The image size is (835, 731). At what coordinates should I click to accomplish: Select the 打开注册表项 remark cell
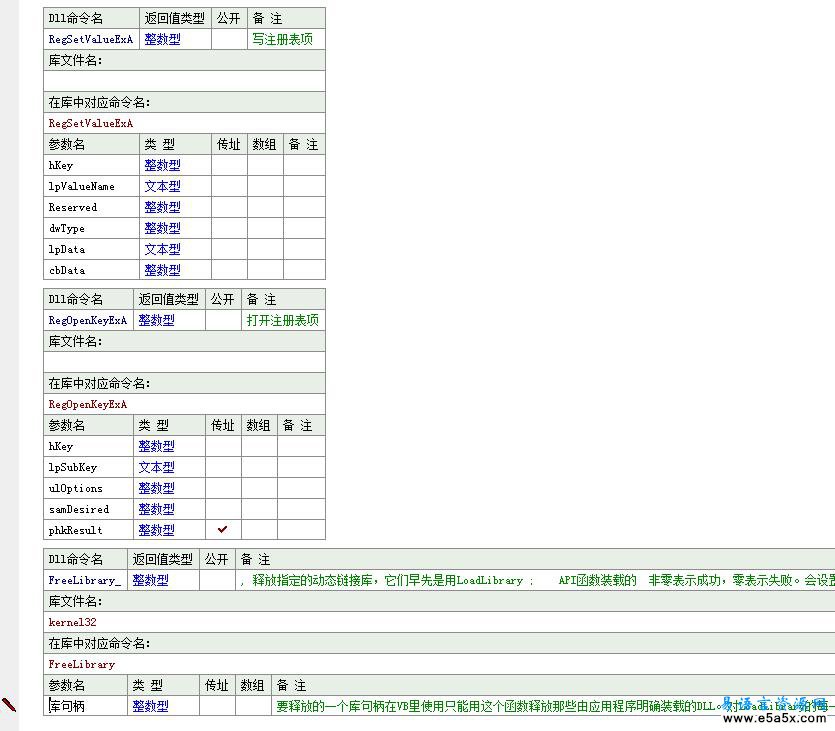[x=282, y=320]
